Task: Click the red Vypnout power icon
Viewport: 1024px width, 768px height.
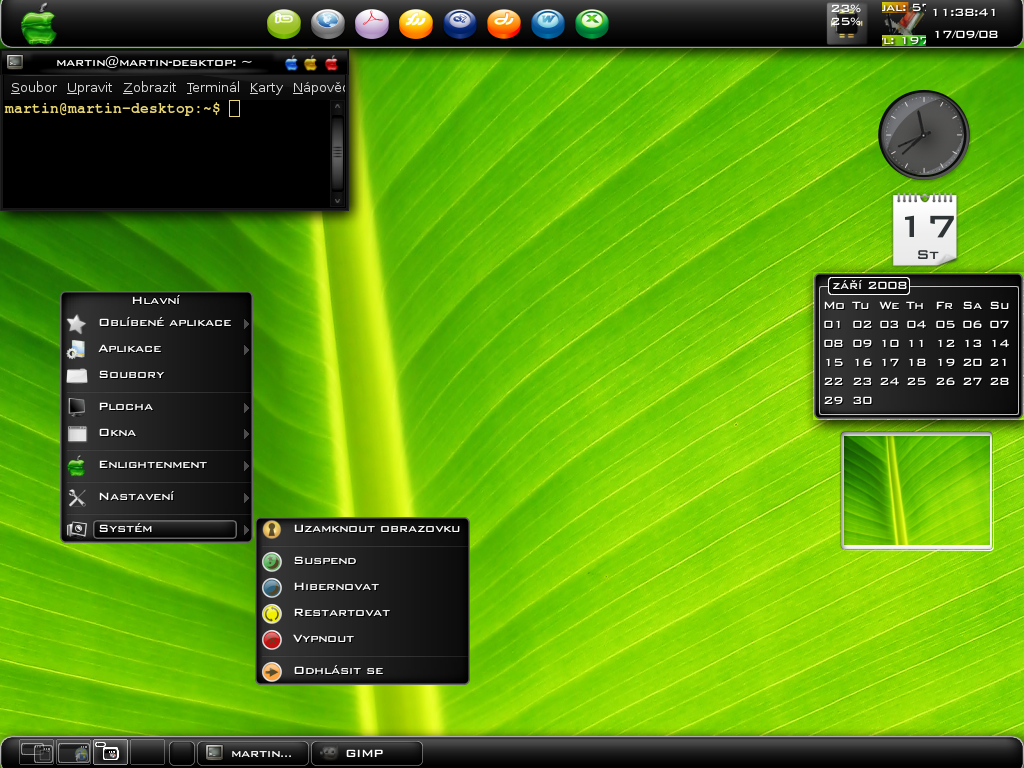Action: [x=272, y=639]
